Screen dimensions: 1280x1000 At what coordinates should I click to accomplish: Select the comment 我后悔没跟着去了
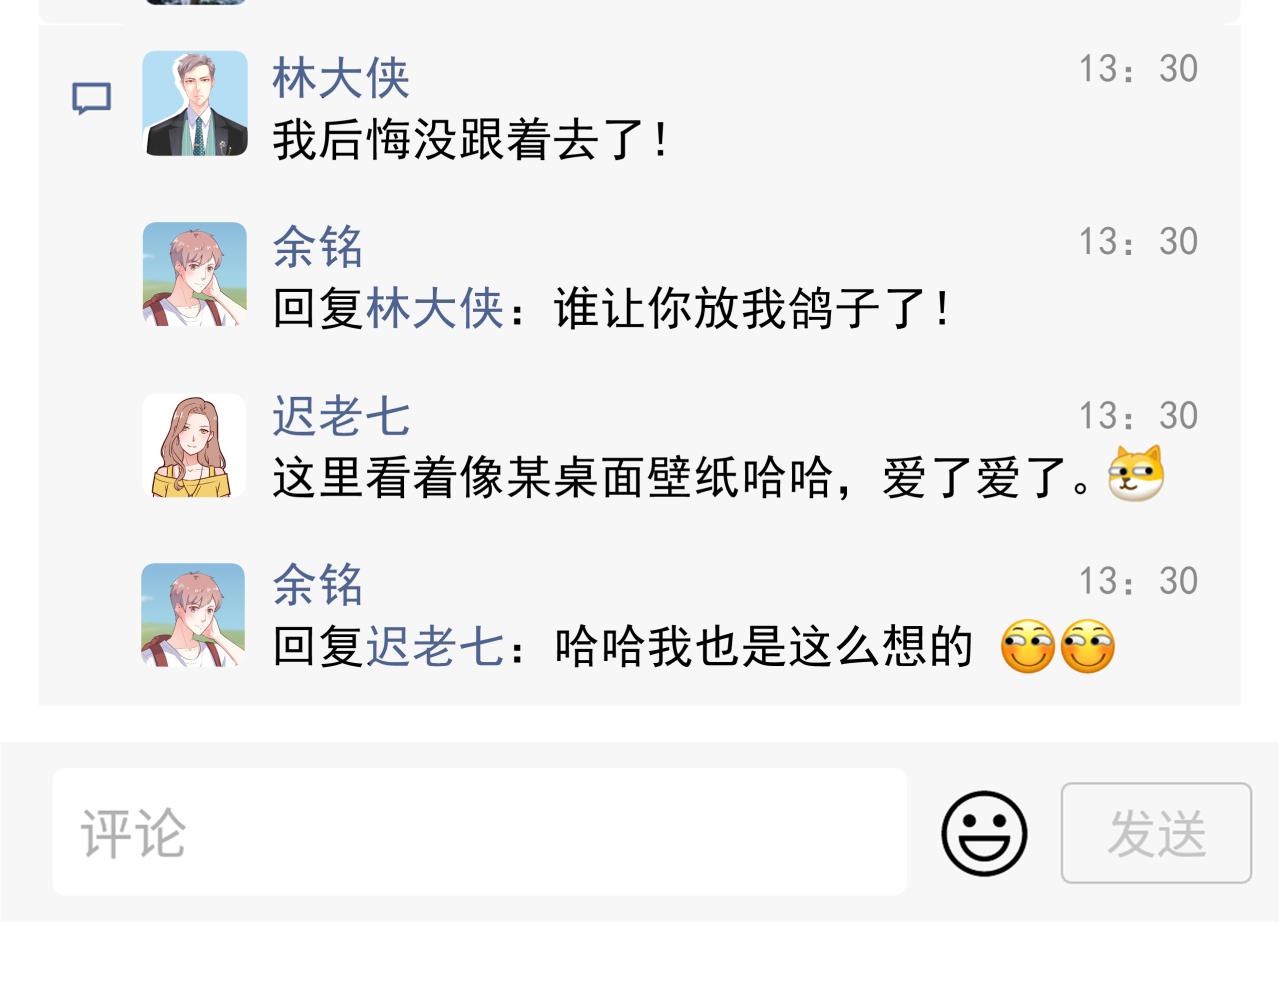[x=470, y=140]
